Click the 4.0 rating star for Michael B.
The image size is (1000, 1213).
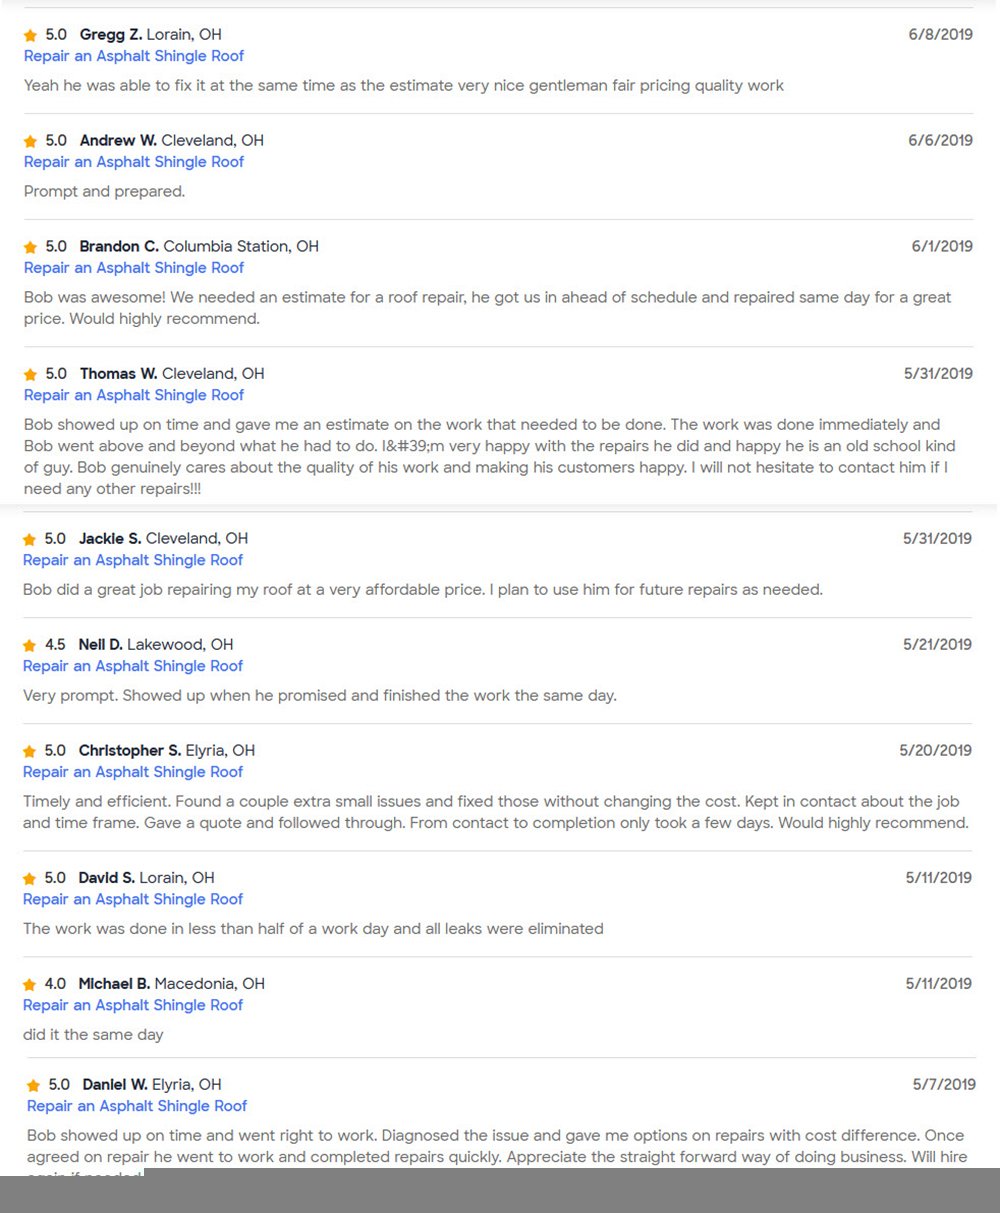pyautogui.click(x=29, y=985)
